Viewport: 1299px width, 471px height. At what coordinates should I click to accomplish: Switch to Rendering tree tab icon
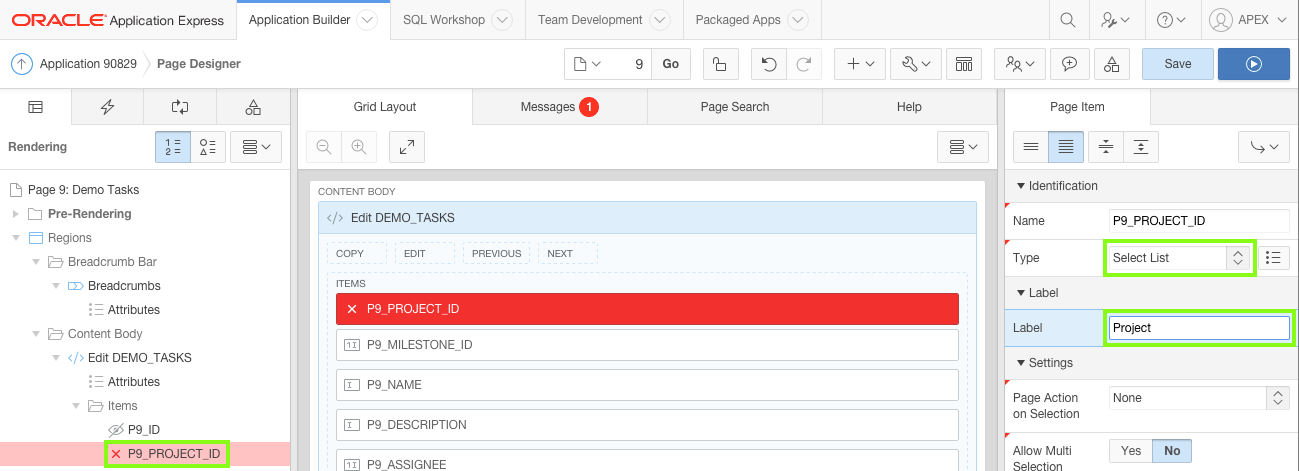pos(36,107)
